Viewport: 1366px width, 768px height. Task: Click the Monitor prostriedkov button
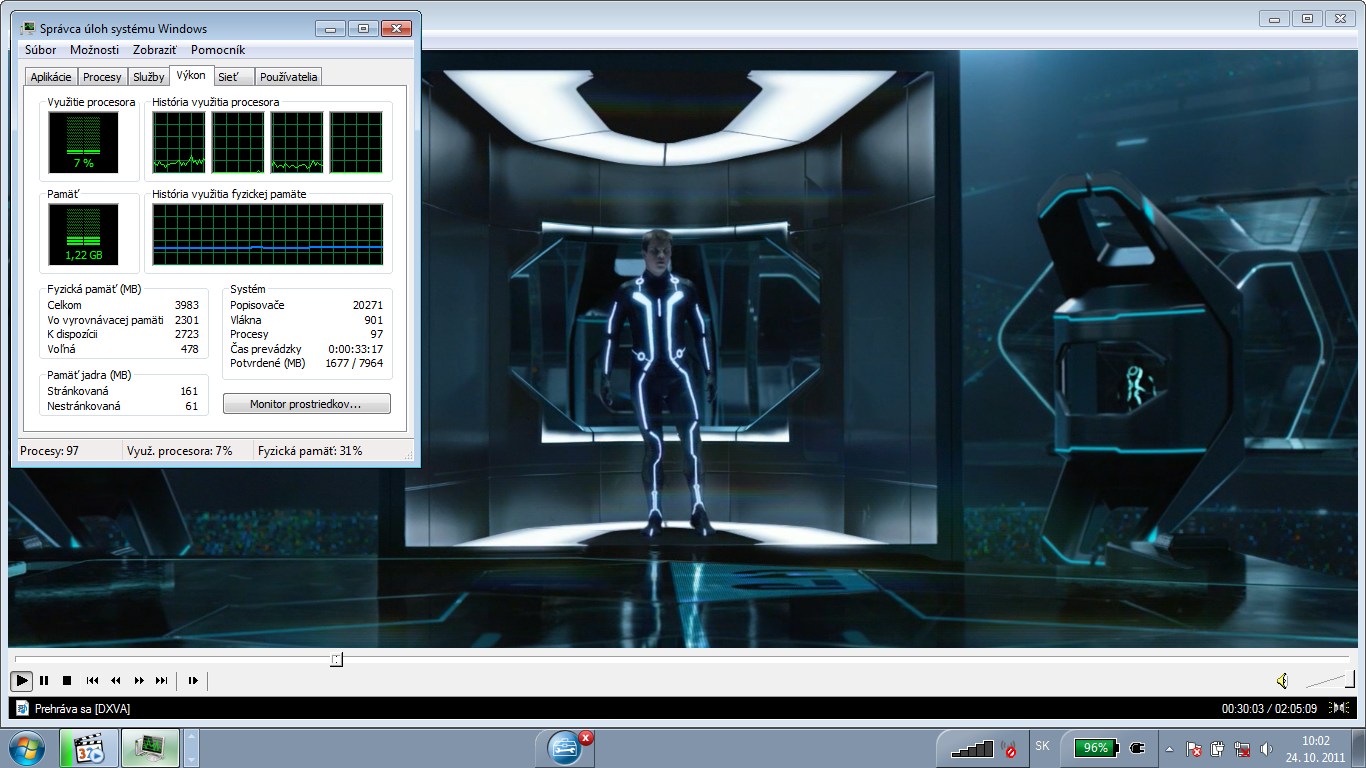(307, 404)
